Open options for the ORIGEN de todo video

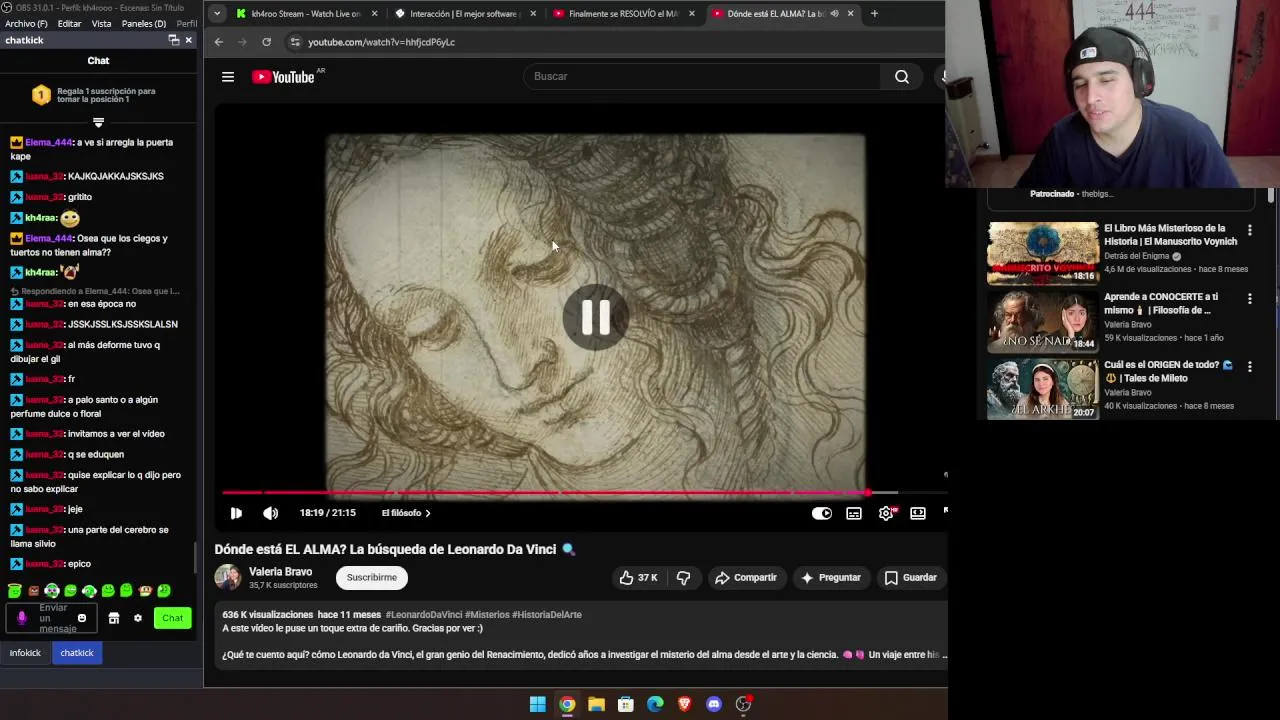(x=1249, y=366)
